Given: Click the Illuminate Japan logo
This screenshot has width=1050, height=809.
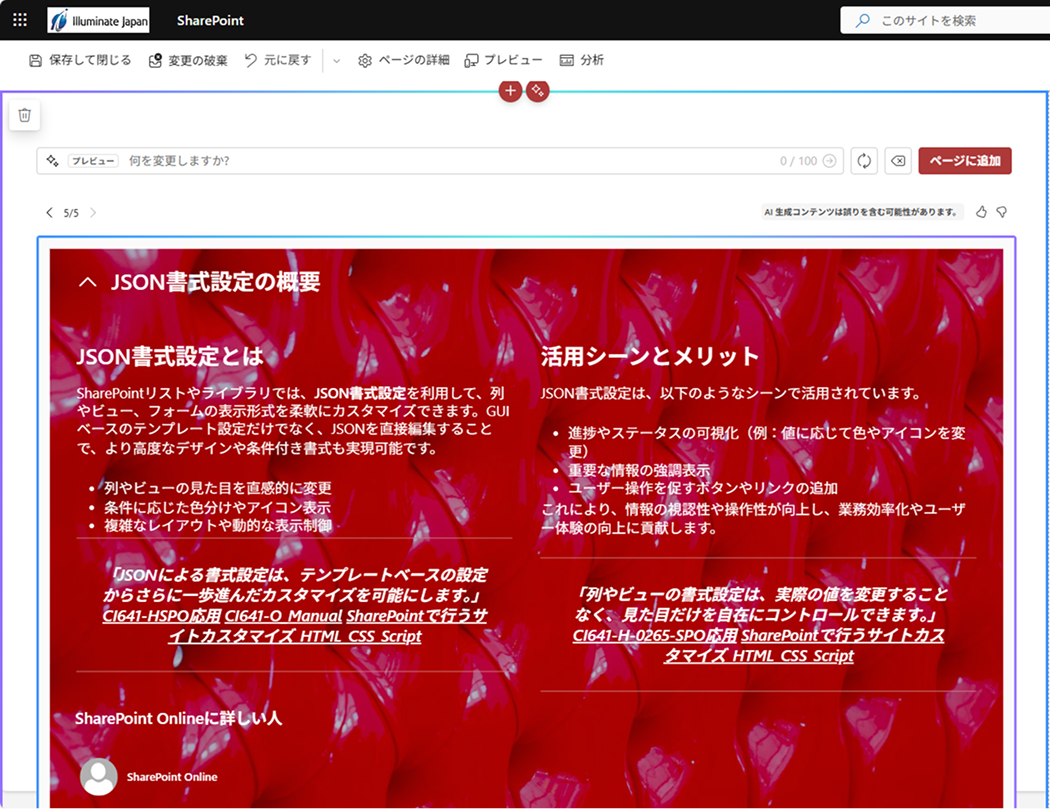Looking at the screenshot, I should [x=98, y=20].
